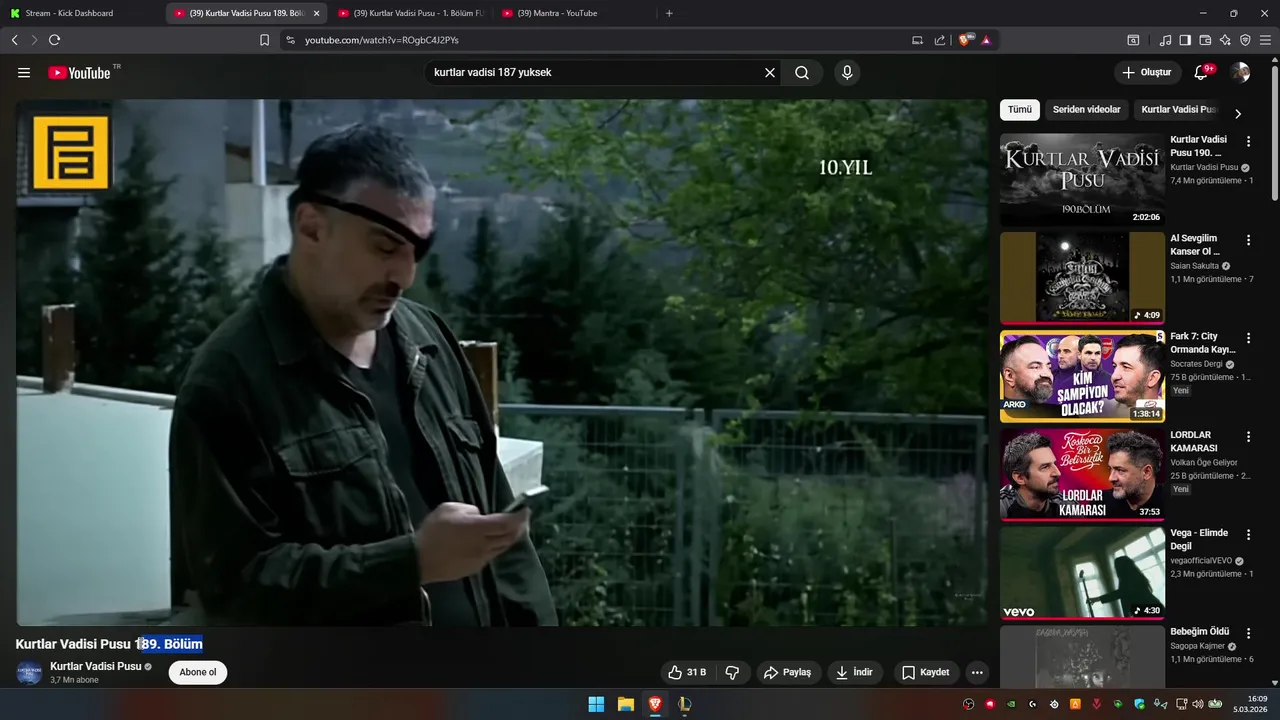Image resolution: width=1280 pixels, height=720 pixels.
Task: Go back with browser back arrow
Action: [14, 40]
